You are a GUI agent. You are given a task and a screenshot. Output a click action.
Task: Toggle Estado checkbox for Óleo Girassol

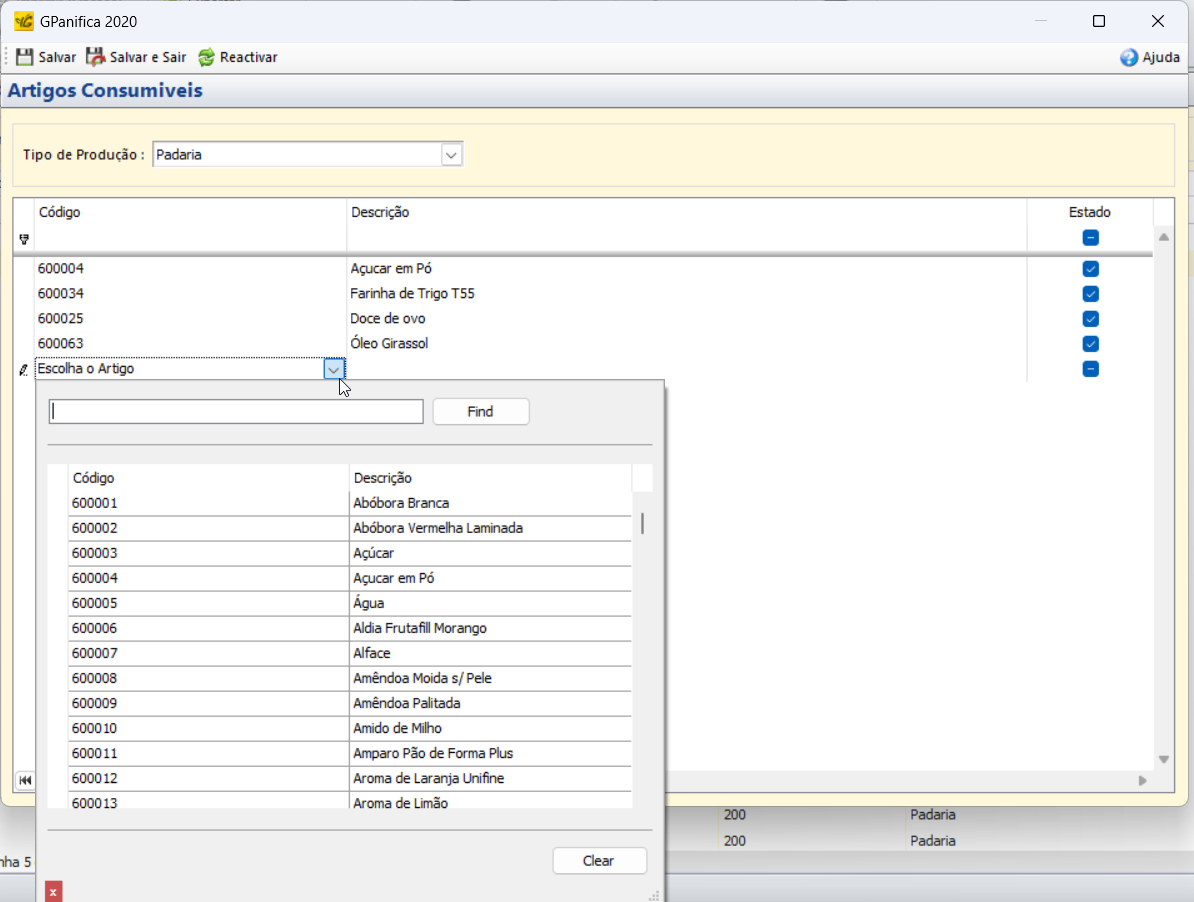click(x=1090, y=344)
